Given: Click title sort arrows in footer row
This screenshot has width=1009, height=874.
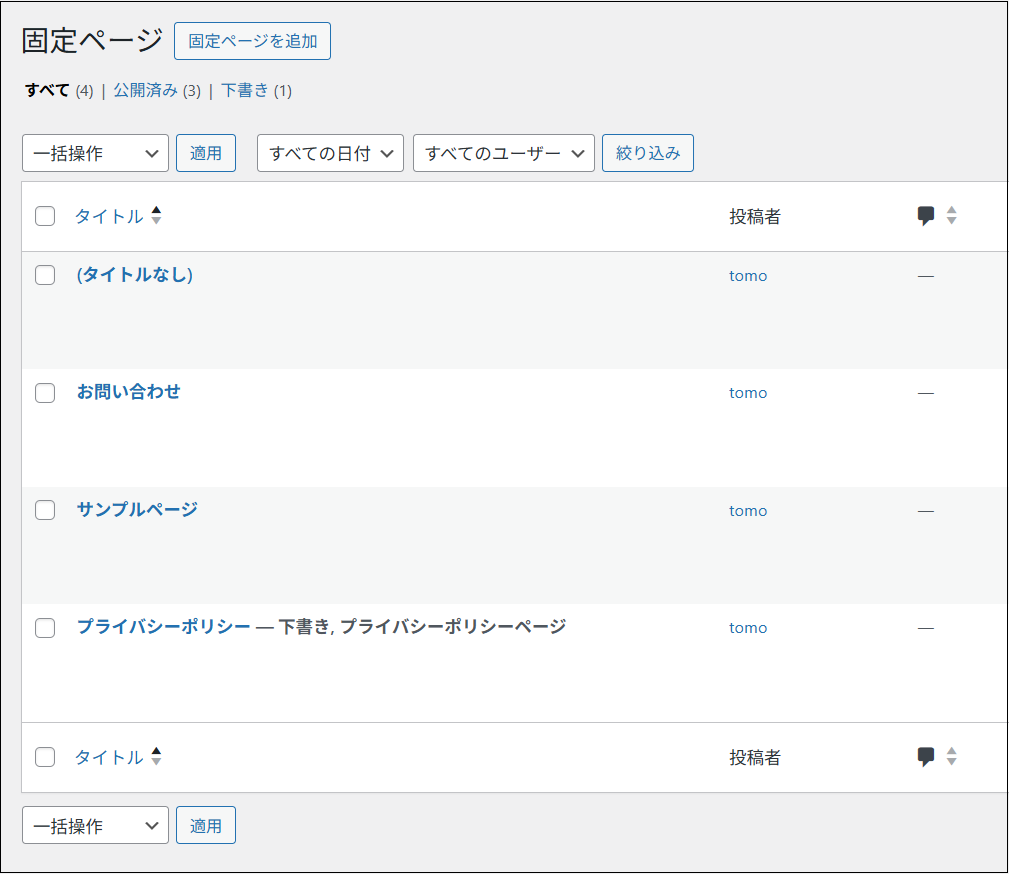Looking at the screenshot, I should pyautogui.click(x=156, y=757).
